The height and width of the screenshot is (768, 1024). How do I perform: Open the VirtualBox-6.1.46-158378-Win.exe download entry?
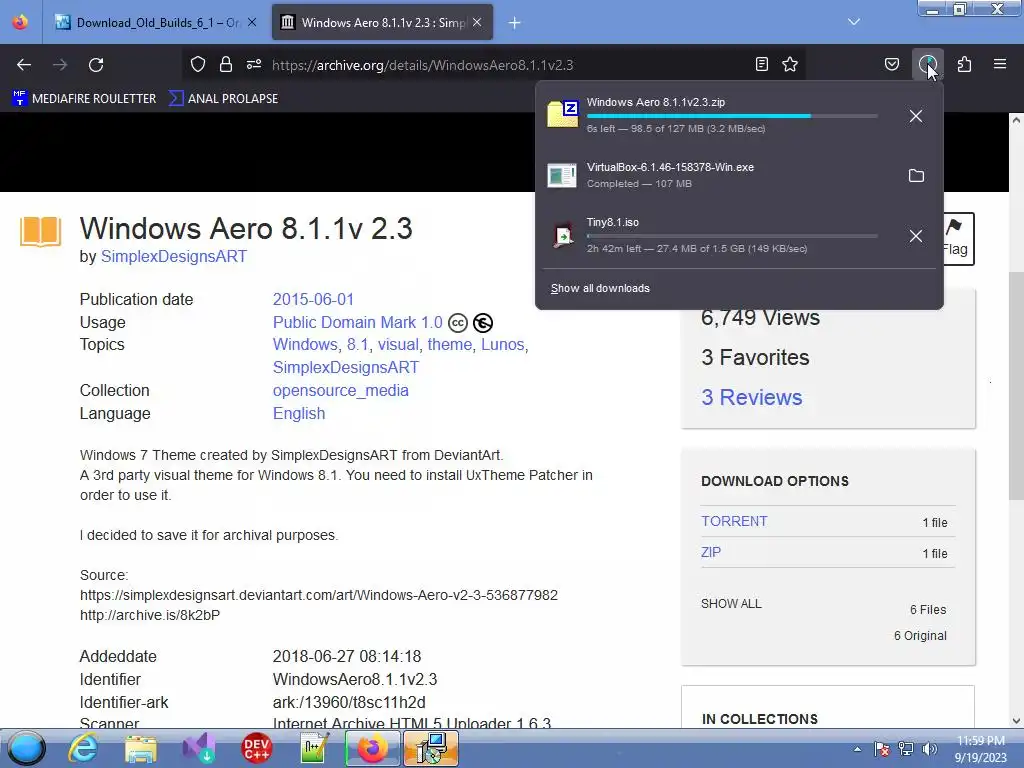tap(717, 175)
